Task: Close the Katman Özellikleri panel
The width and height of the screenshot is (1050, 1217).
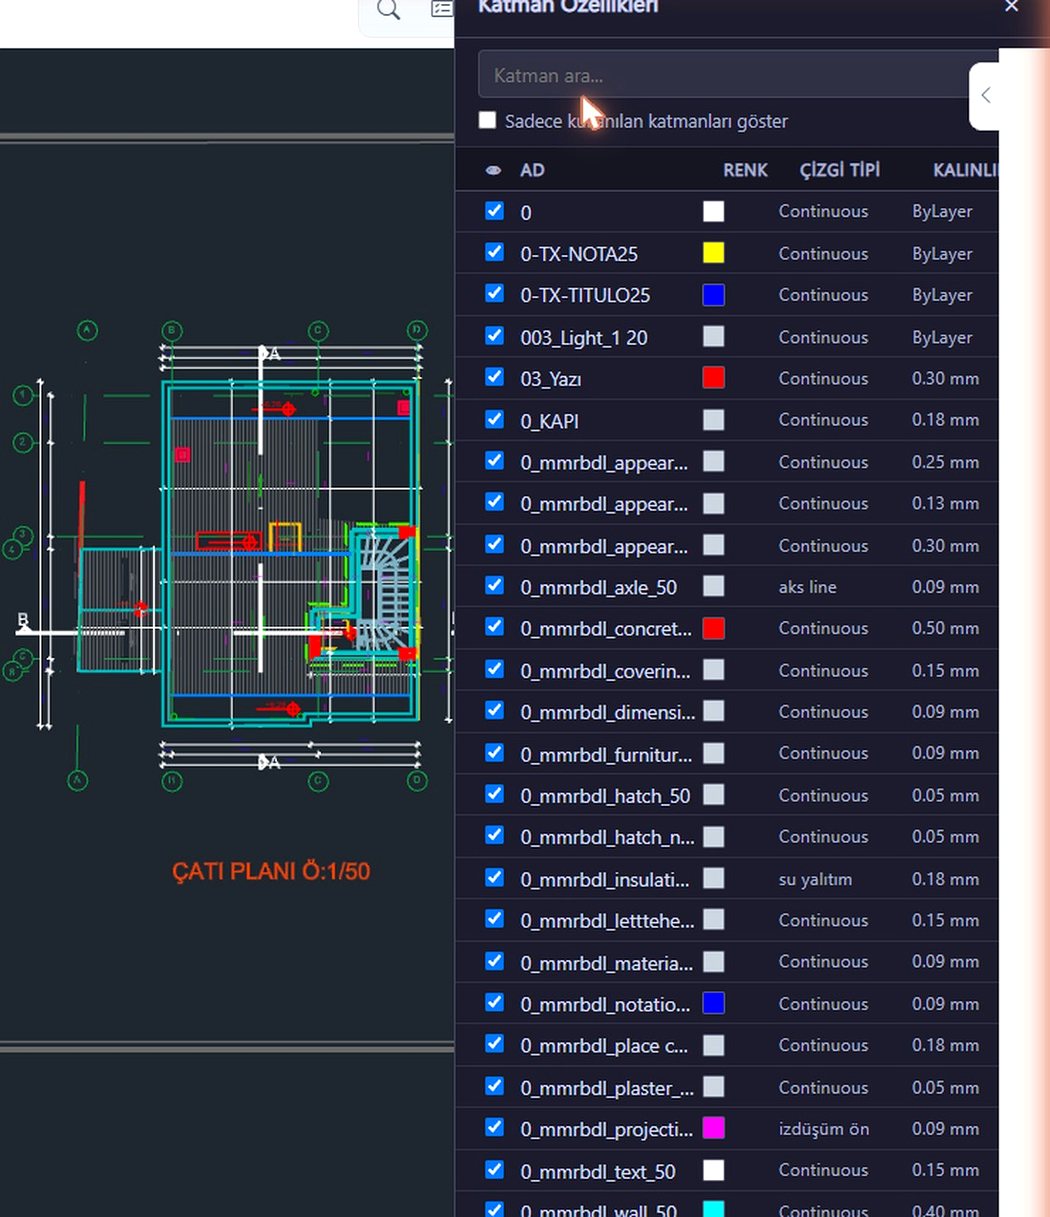Action: coord(1012,6)
